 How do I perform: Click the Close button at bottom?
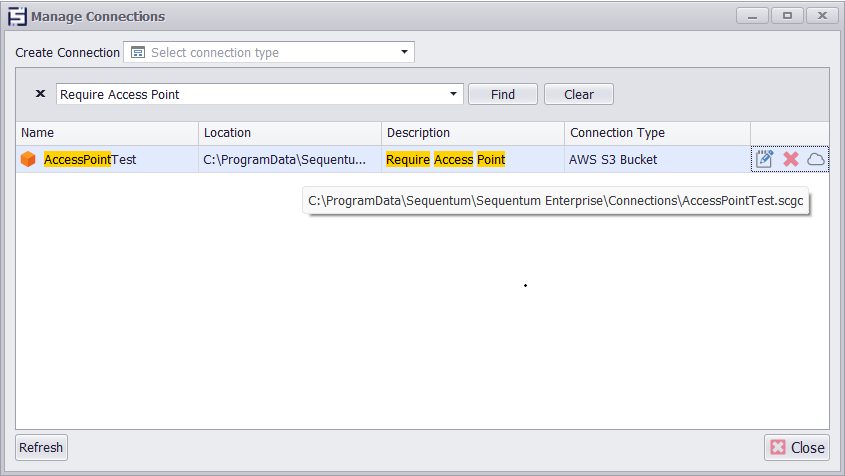796,447
